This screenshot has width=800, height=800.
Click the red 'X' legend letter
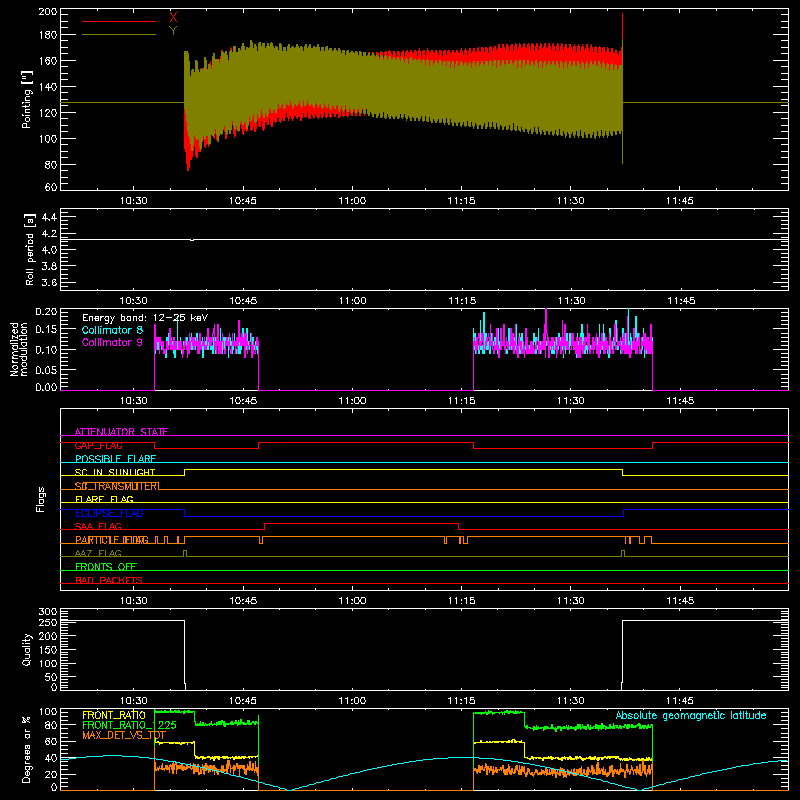pyautogui.click(x=173, y=18)
